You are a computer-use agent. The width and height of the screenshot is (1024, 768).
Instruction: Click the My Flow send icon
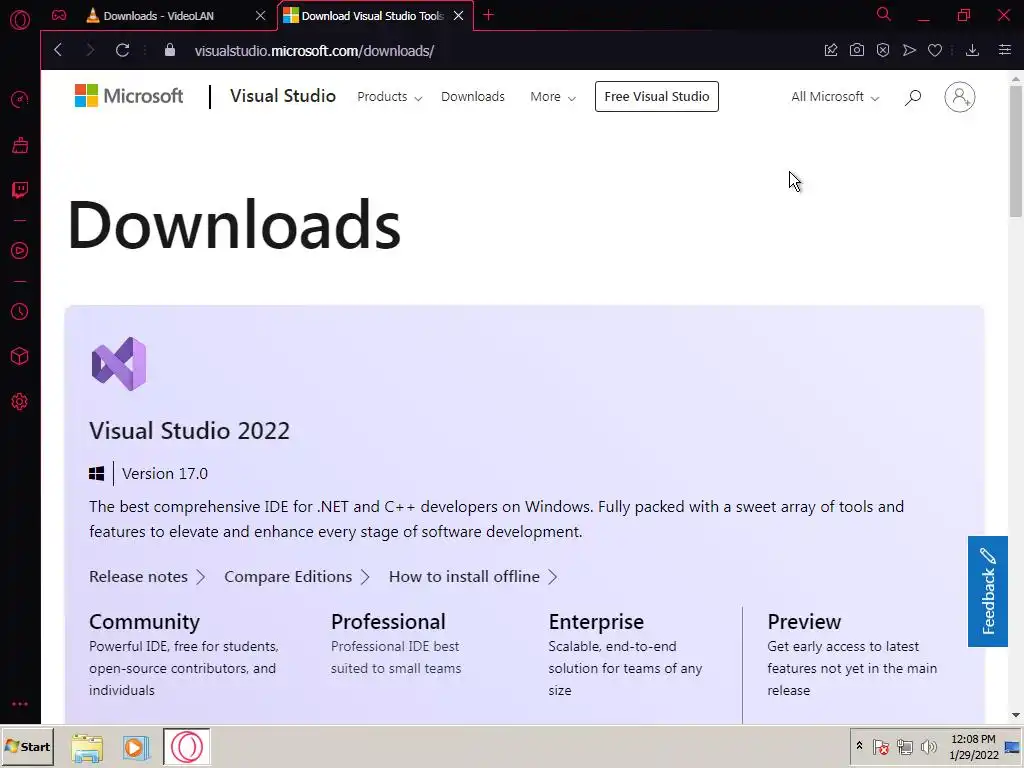coord(909,50)
